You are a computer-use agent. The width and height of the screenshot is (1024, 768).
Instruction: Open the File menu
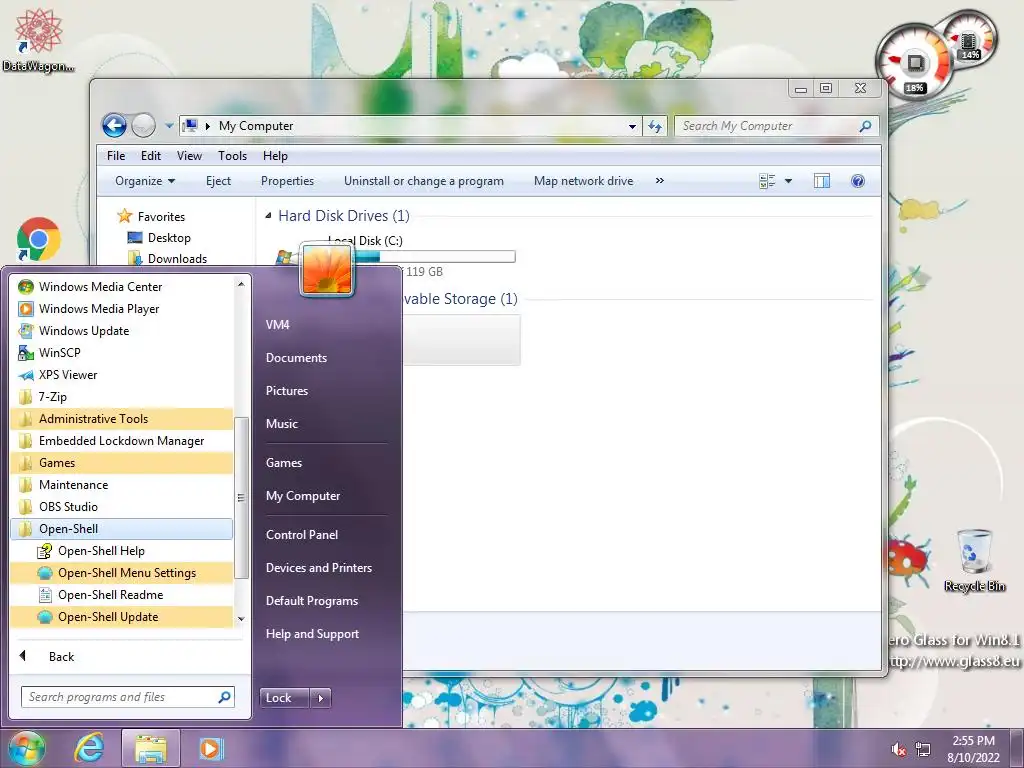(116, 155)
